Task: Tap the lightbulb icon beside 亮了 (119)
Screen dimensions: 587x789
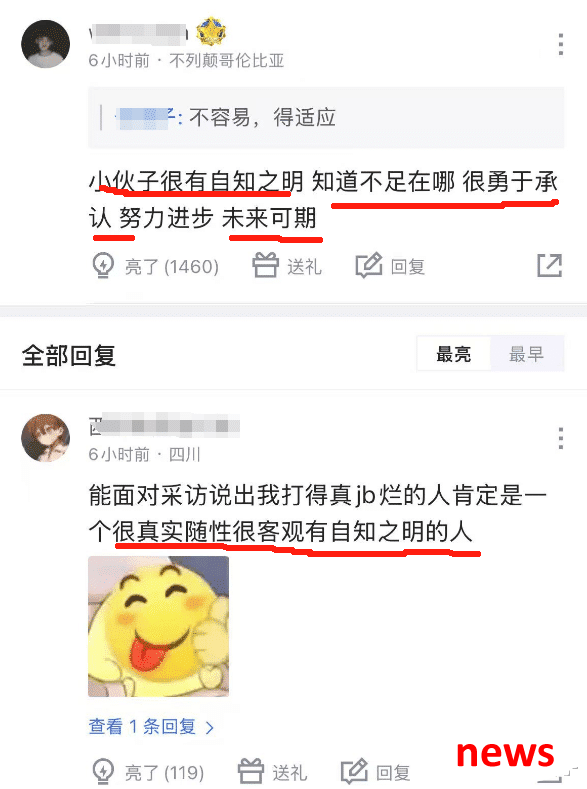Action: [103, 771]
